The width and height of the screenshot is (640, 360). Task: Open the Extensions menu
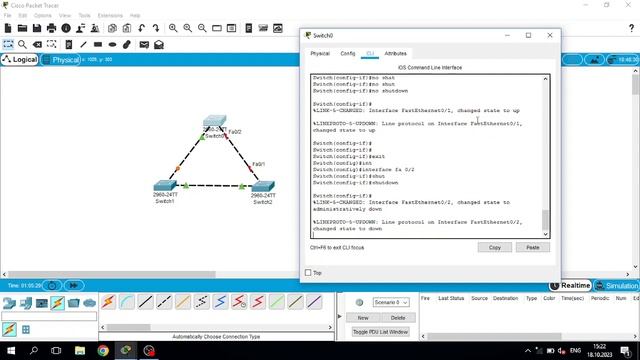(x=110, y=16)
